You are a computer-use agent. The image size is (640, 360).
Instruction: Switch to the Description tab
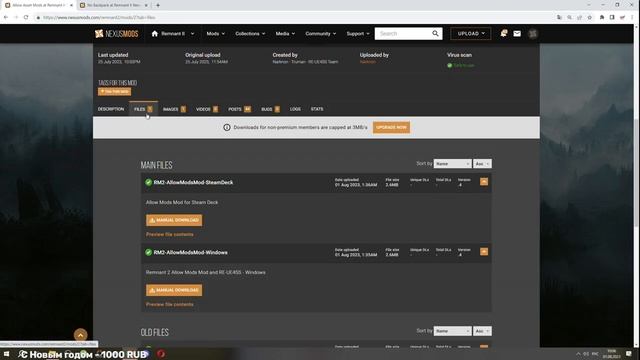coord(111,109)
